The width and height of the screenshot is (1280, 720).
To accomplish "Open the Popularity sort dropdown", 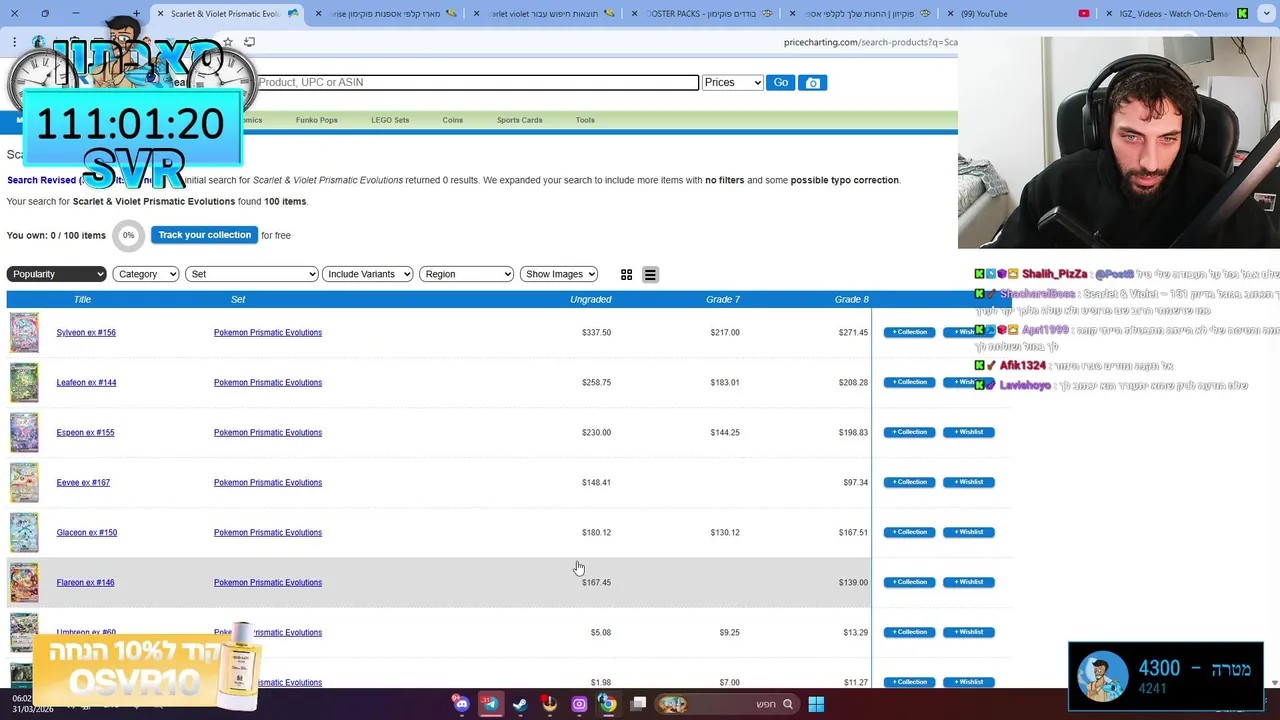I will pos(56,274).
